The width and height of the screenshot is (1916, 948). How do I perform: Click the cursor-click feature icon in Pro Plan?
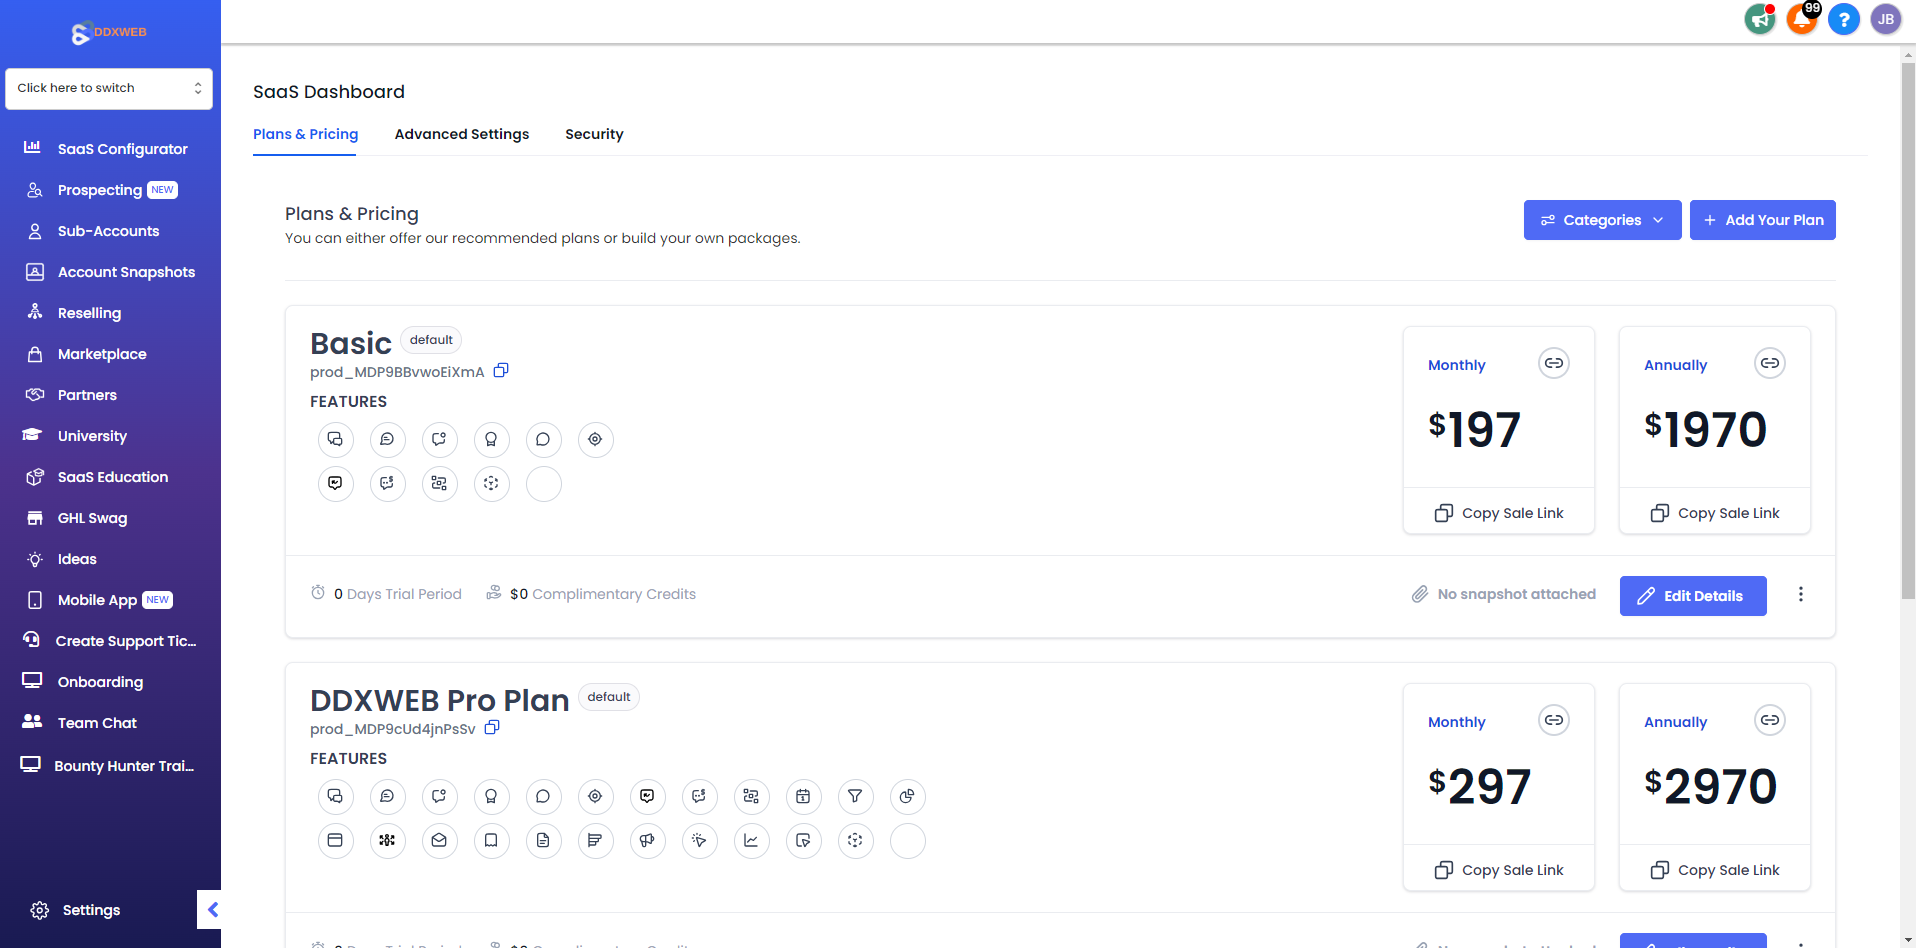tap(699, 840)
